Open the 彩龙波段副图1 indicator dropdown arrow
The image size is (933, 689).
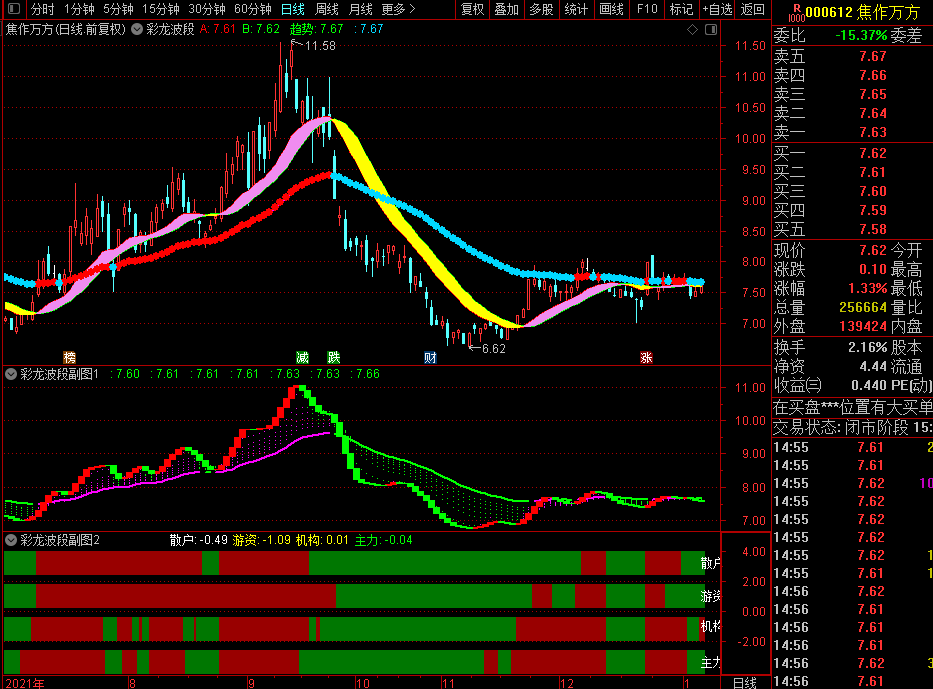11,374
